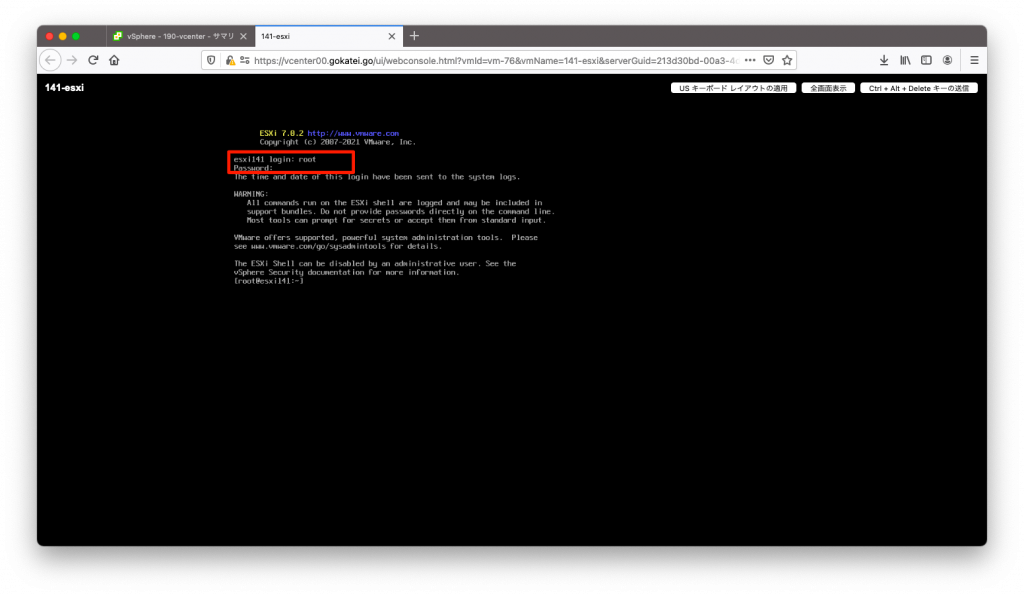Screen dimensions: 1024x595
Task: Toggle bookmark star for this page
Action: pyautogui.click(x=787, y=60)
